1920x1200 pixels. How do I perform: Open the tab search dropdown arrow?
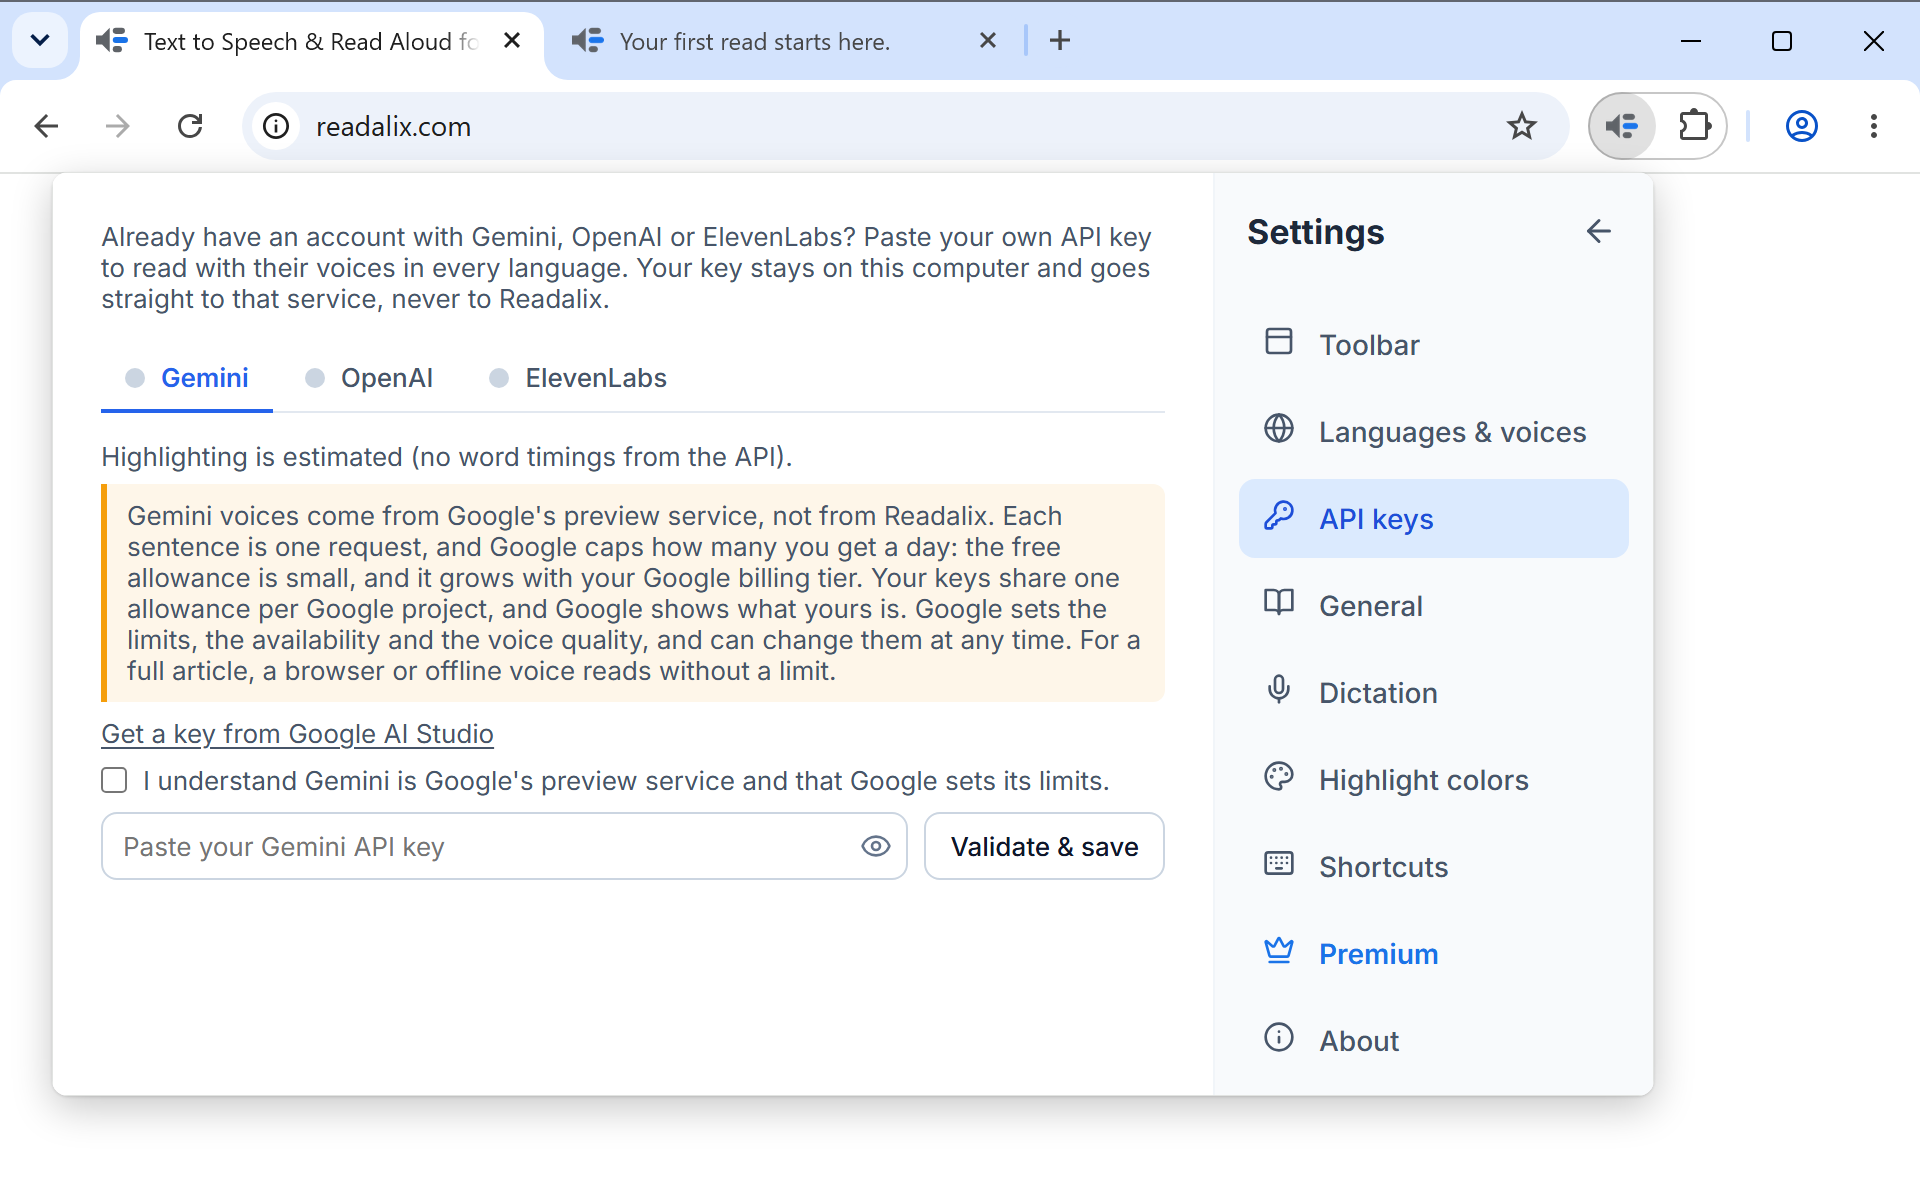click(40, 41)
